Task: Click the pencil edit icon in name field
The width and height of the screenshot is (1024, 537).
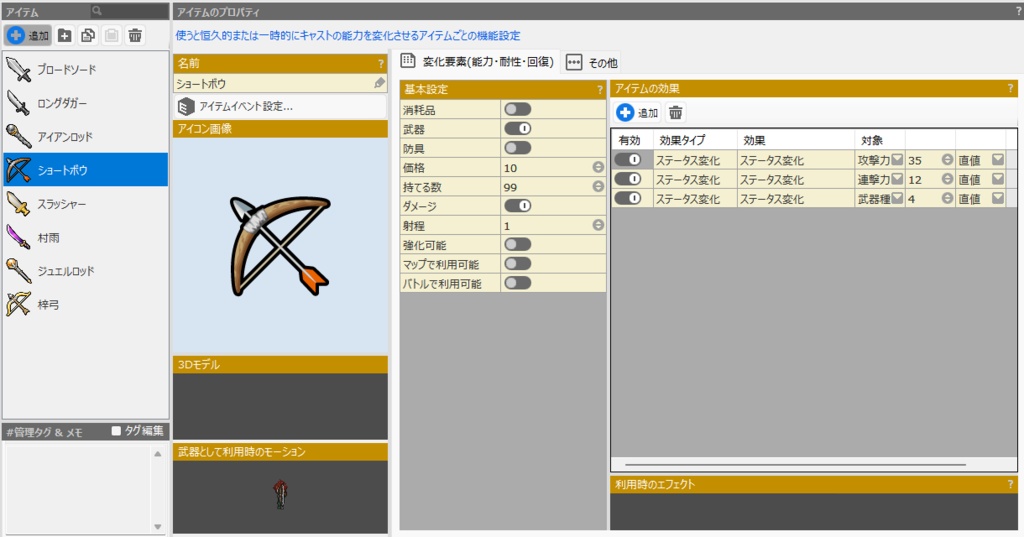Action: [x=379, y=83]
